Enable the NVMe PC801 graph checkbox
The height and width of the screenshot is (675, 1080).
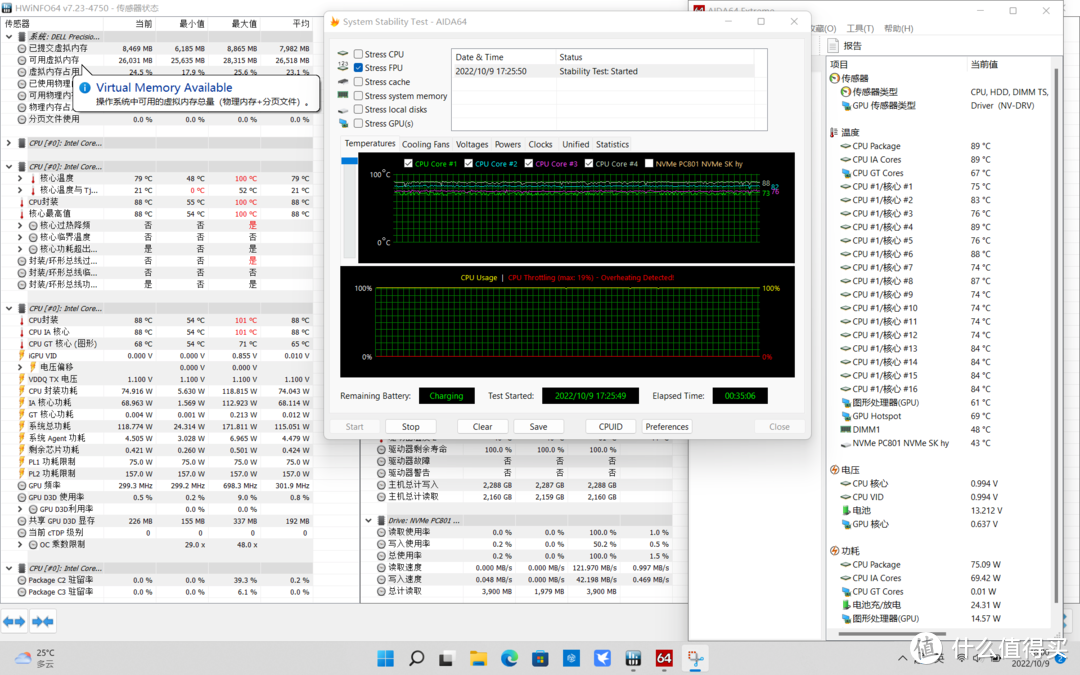point(649,163)
